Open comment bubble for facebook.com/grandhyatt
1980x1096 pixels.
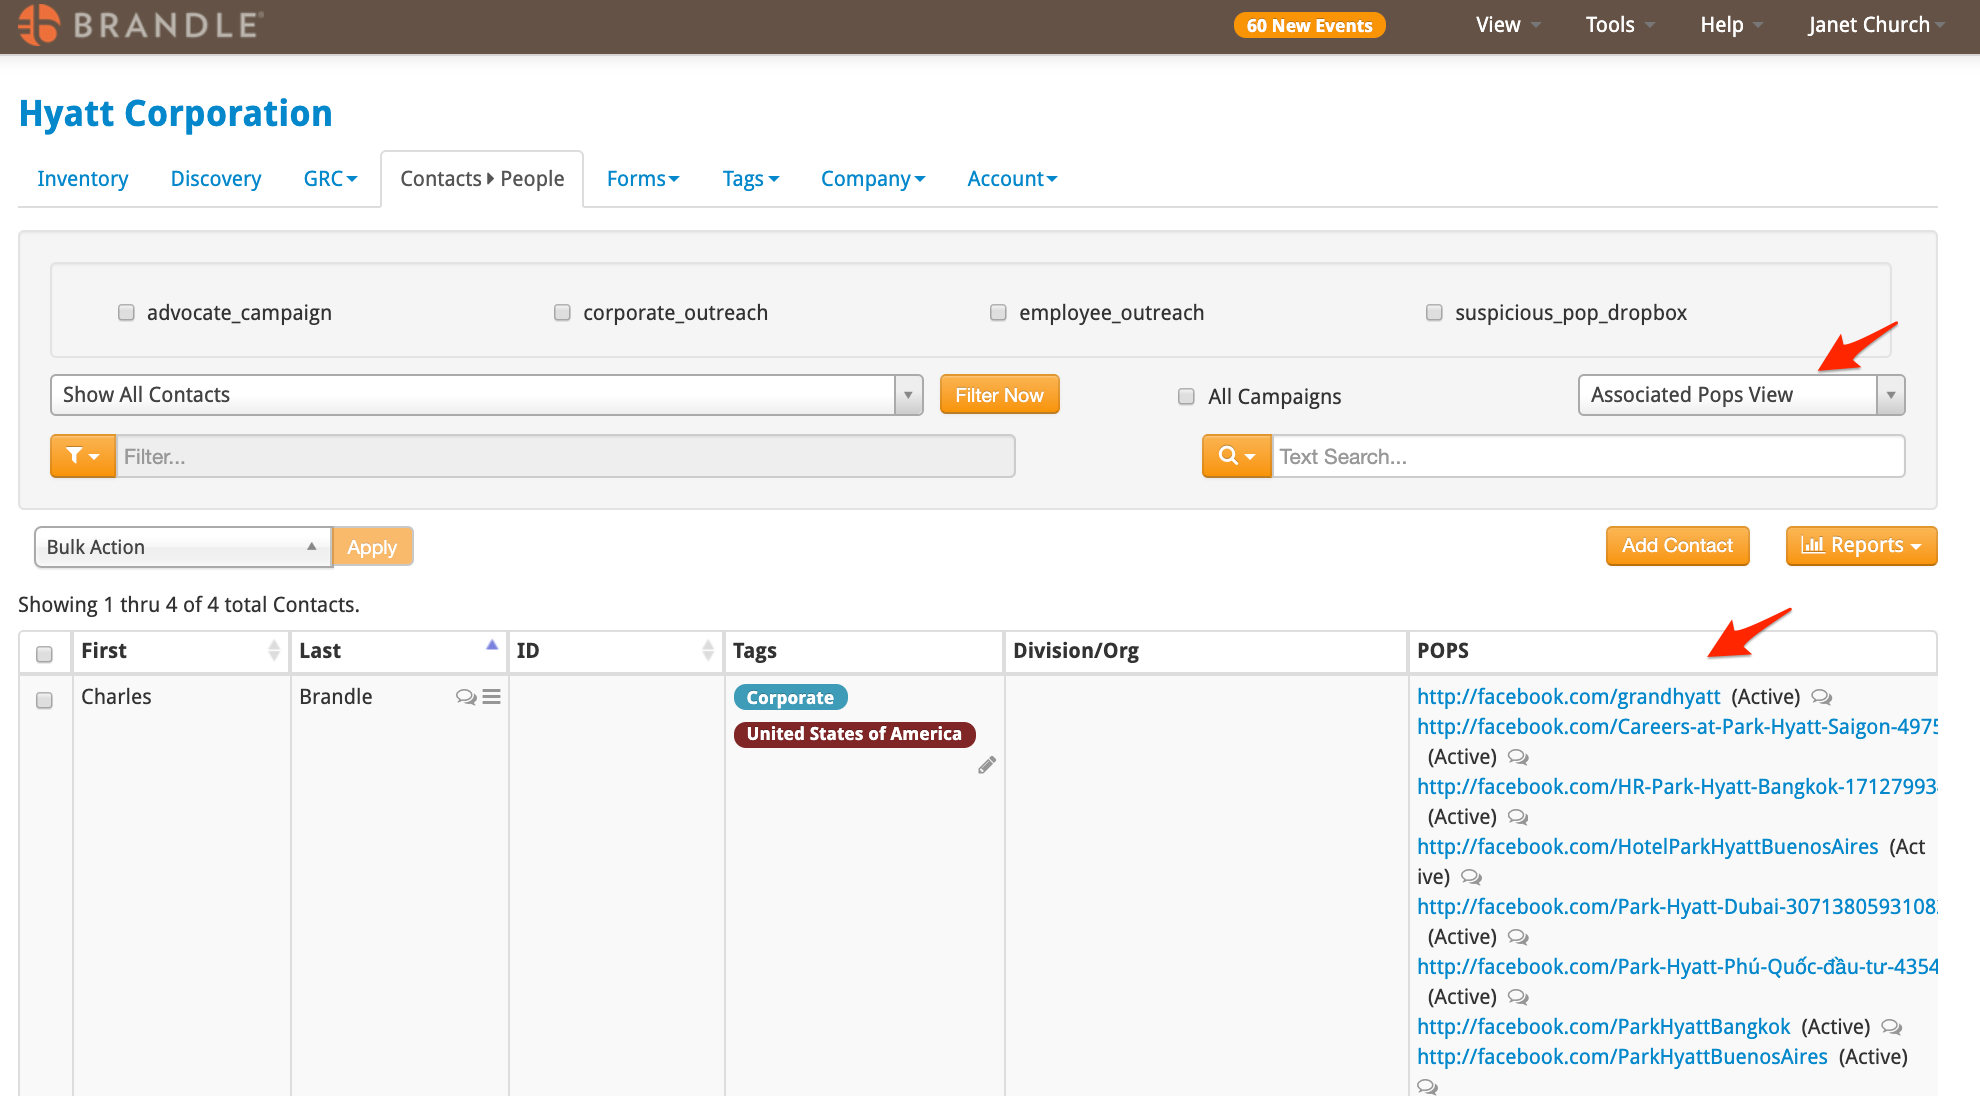tap(1822, 697)
